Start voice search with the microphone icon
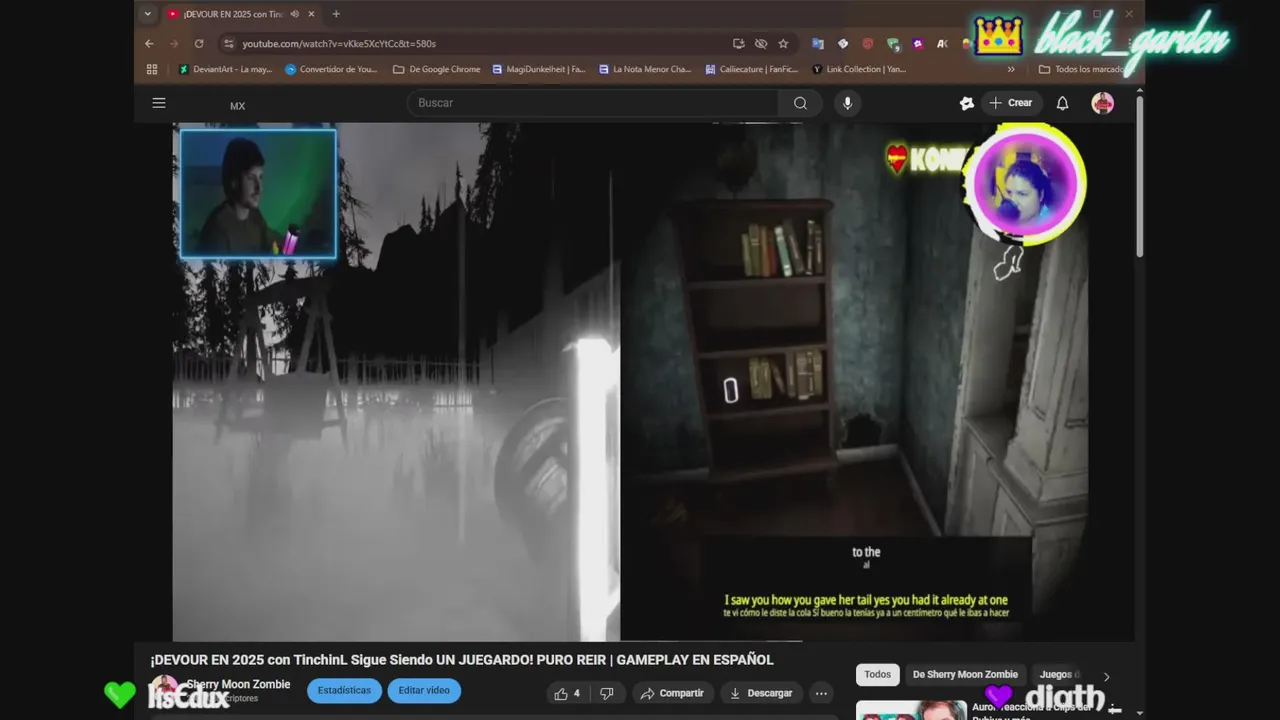This screenshot has width=1280, height=720. 847,103
